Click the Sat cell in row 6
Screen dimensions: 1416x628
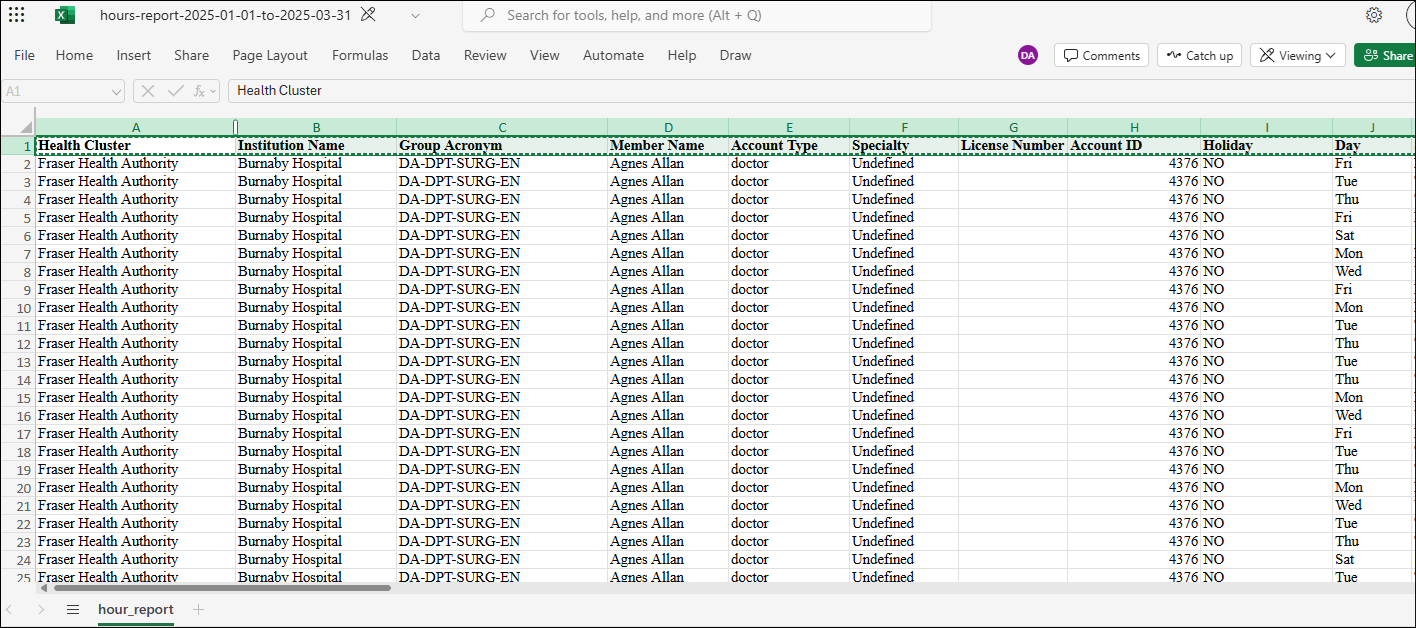1372,235
